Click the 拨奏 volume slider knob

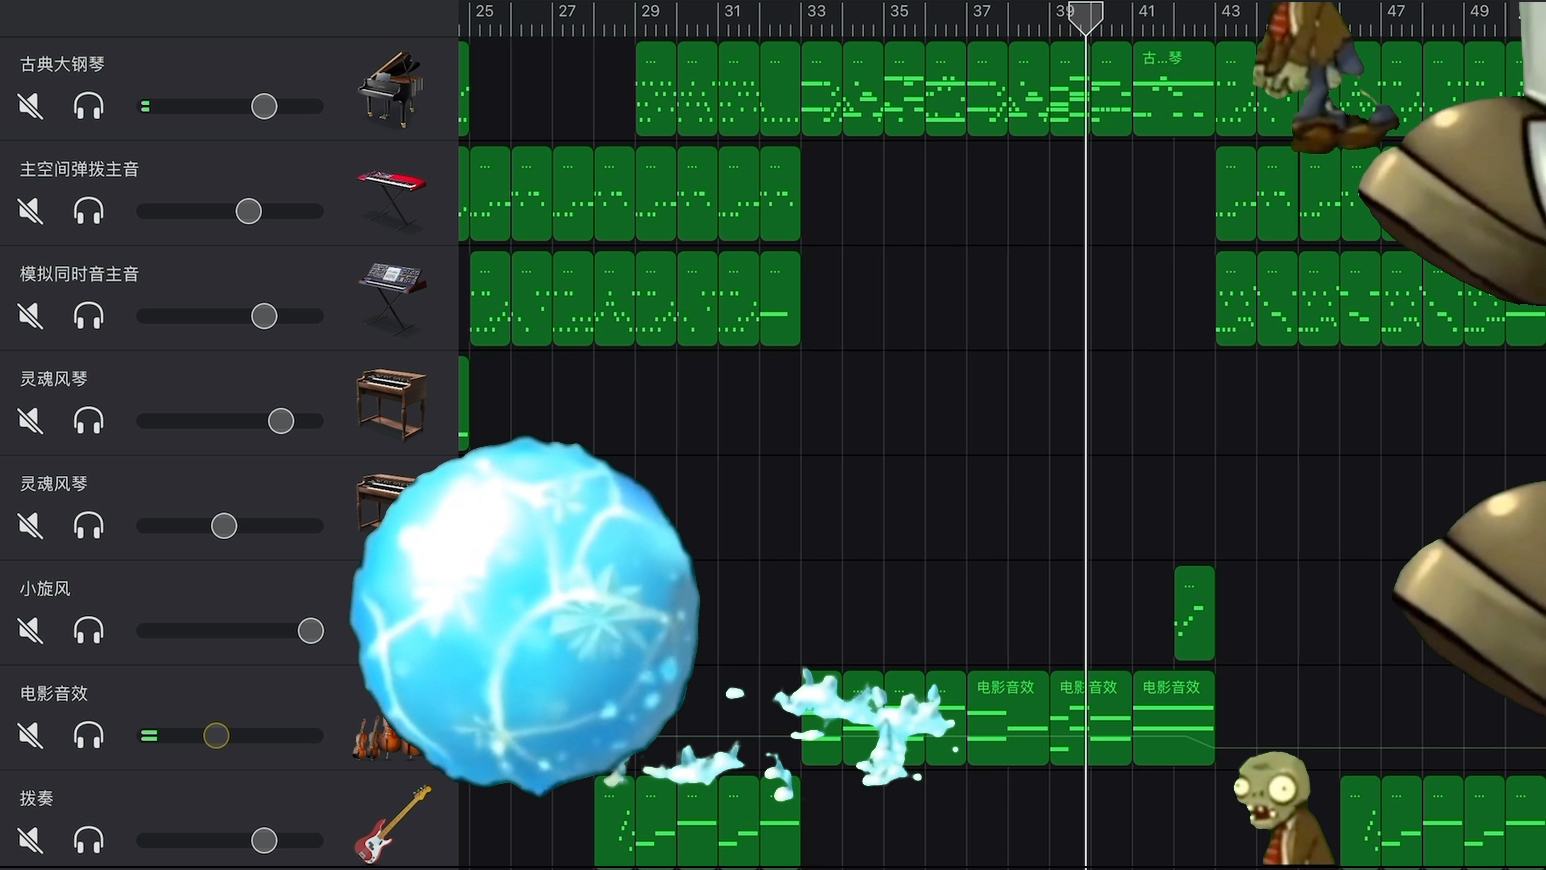click(x=264, y=841)
